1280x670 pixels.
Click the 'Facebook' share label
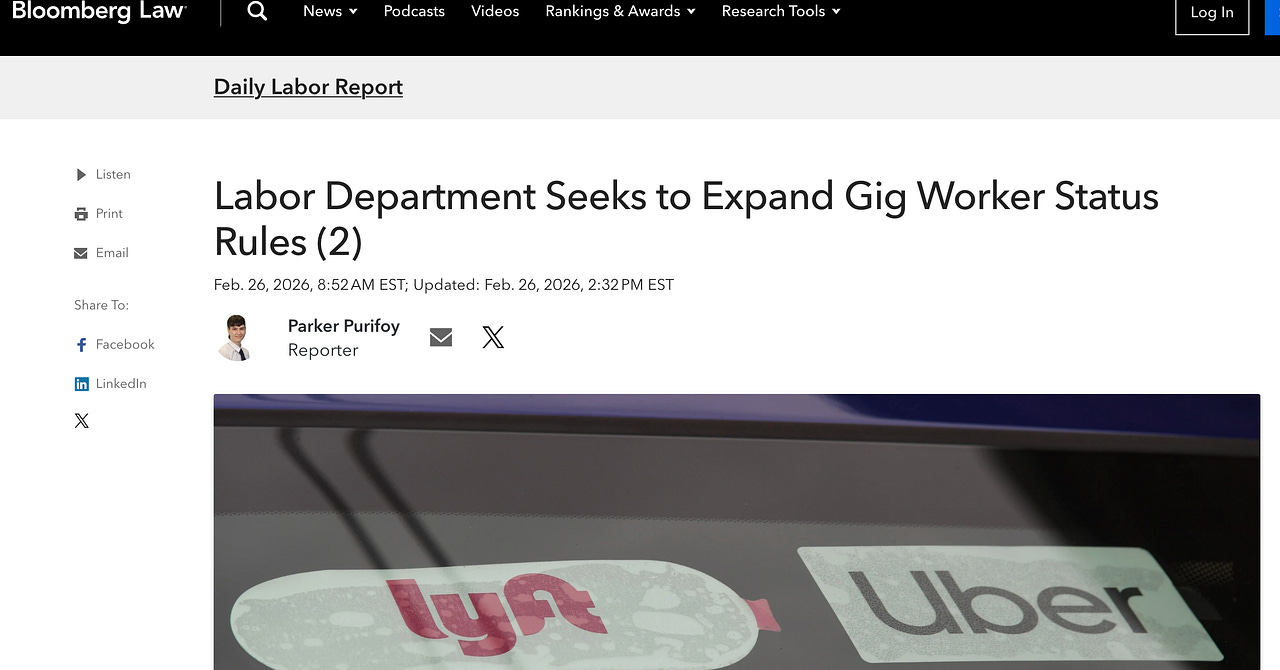tap(125, 345)
